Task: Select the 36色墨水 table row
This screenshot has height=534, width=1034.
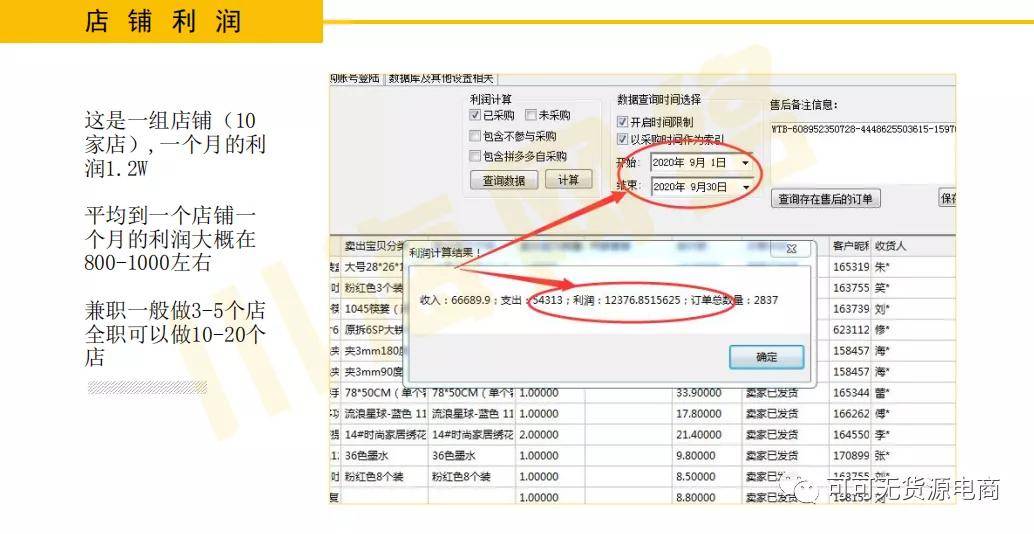Action: [x=642, y=456]
